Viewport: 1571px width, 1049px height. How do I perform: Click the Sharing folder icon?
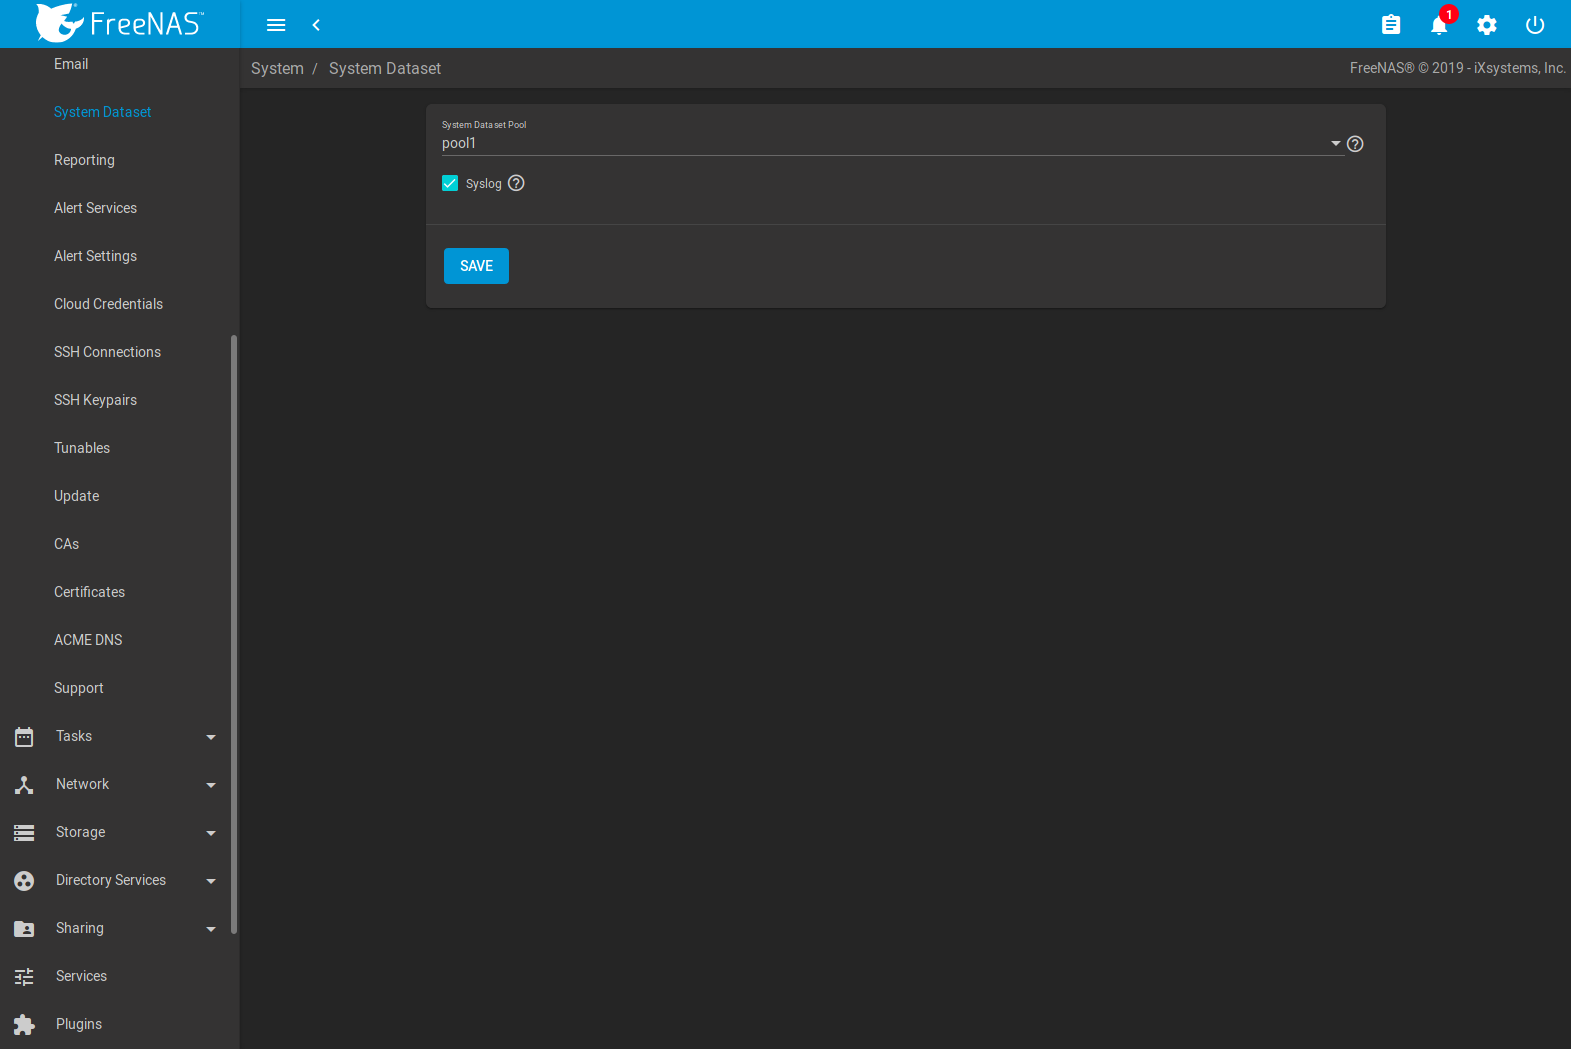[24, 929]
